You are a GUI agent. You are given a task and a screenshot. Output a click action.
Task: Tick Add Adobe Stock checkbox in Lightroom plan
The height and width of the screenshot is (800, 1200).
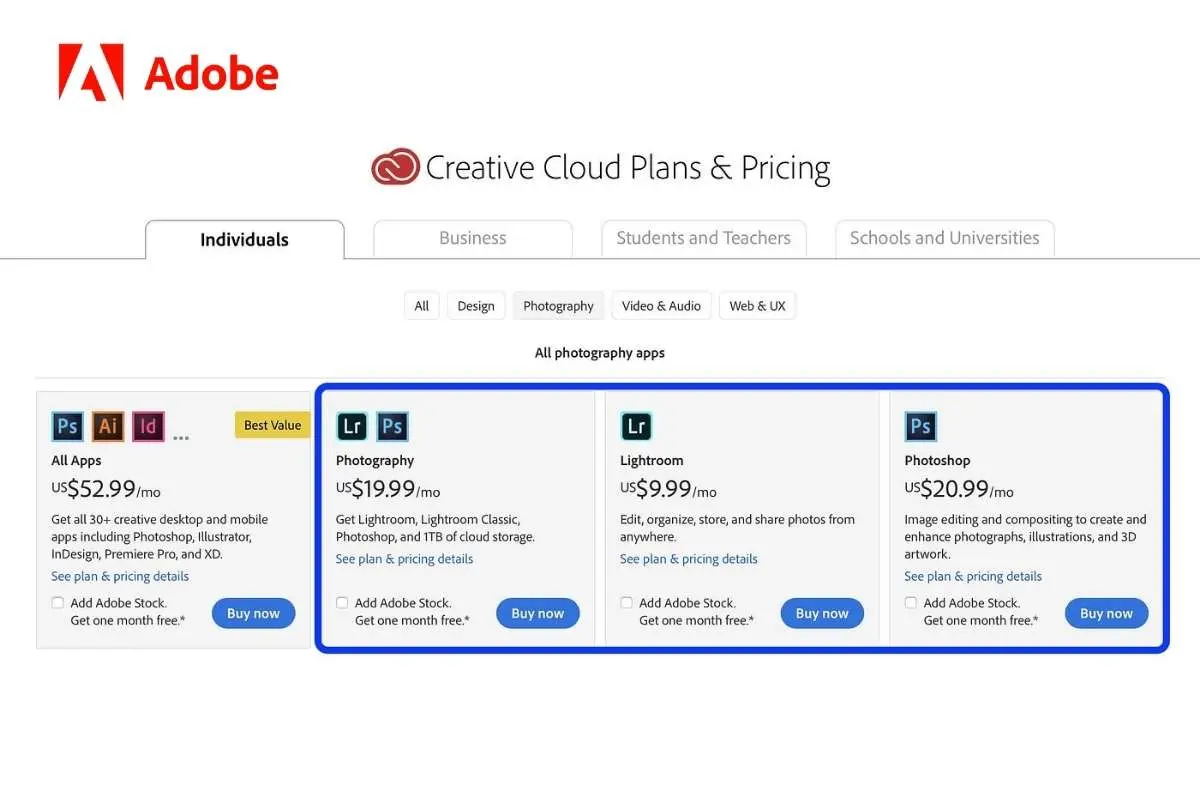point(626,603)
